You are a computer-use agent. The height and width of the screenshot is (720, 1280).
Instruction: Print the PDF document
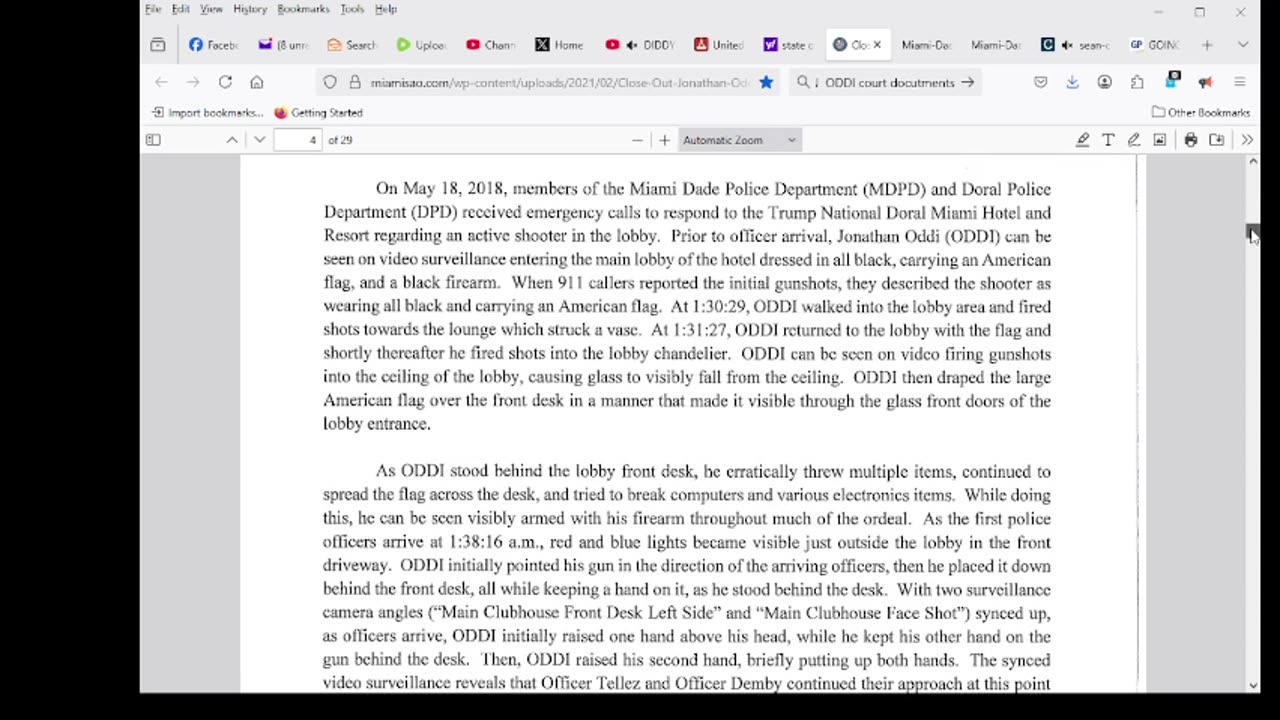[1191, 140]
